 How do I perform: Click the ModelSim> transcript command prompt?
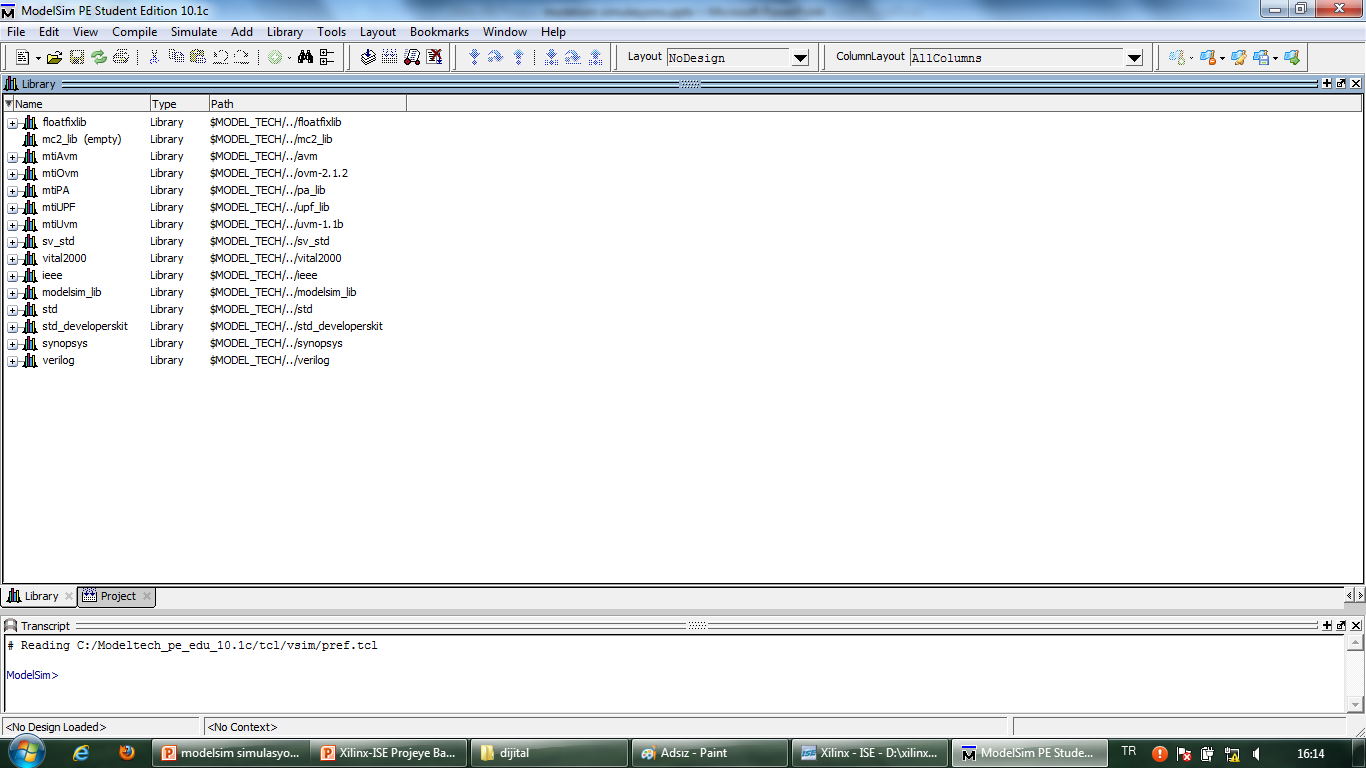32,675
